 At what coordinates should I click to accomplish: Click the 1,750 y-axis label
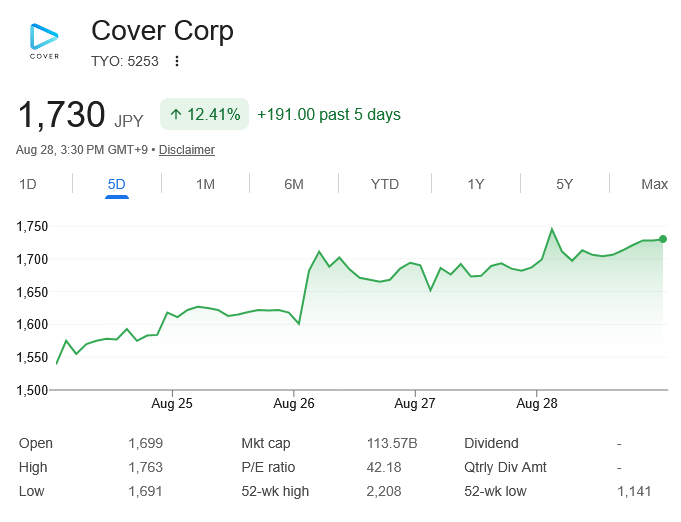click(x=32, y=226)
